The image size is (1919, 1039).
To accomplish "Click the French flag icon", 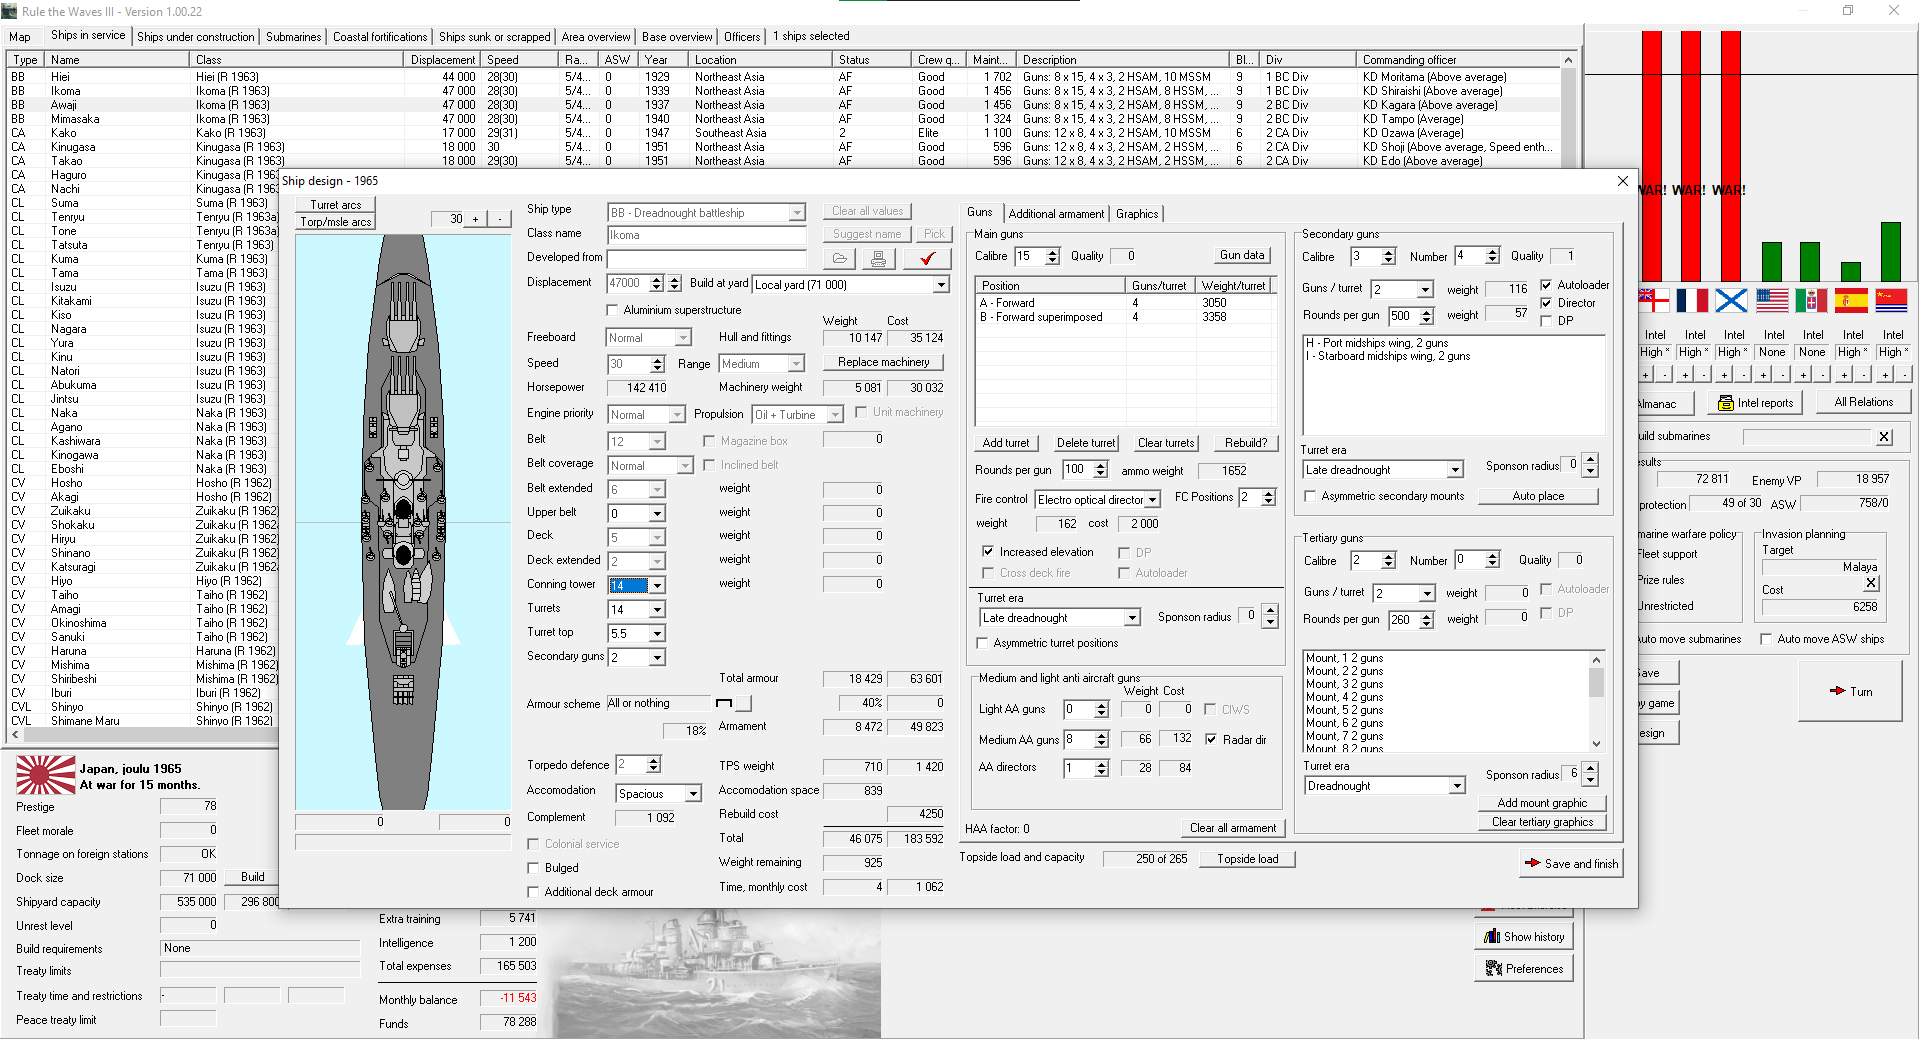I will click(1692, 300).
